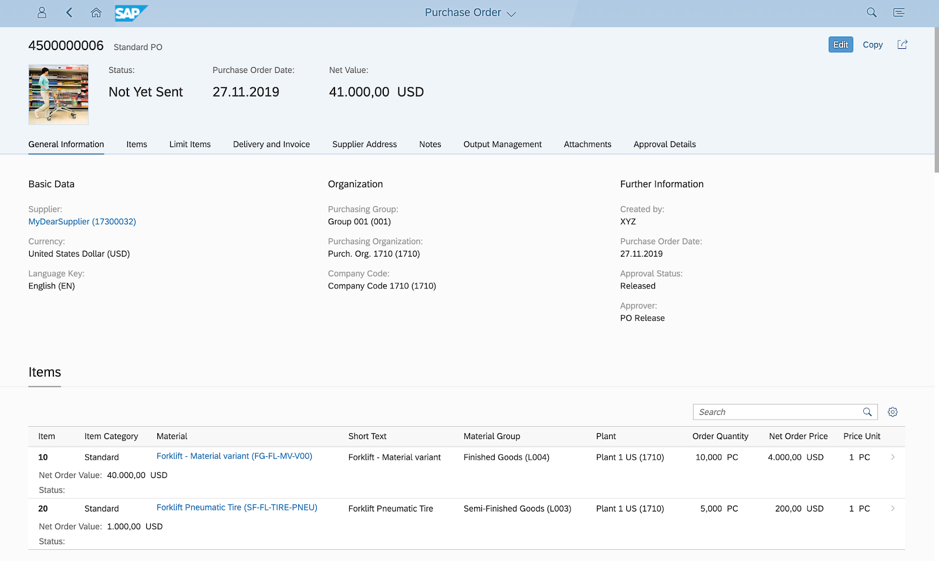This screenshot has width=939, height=561.
Task: Open the home page icon
Action: click(96, 13)
